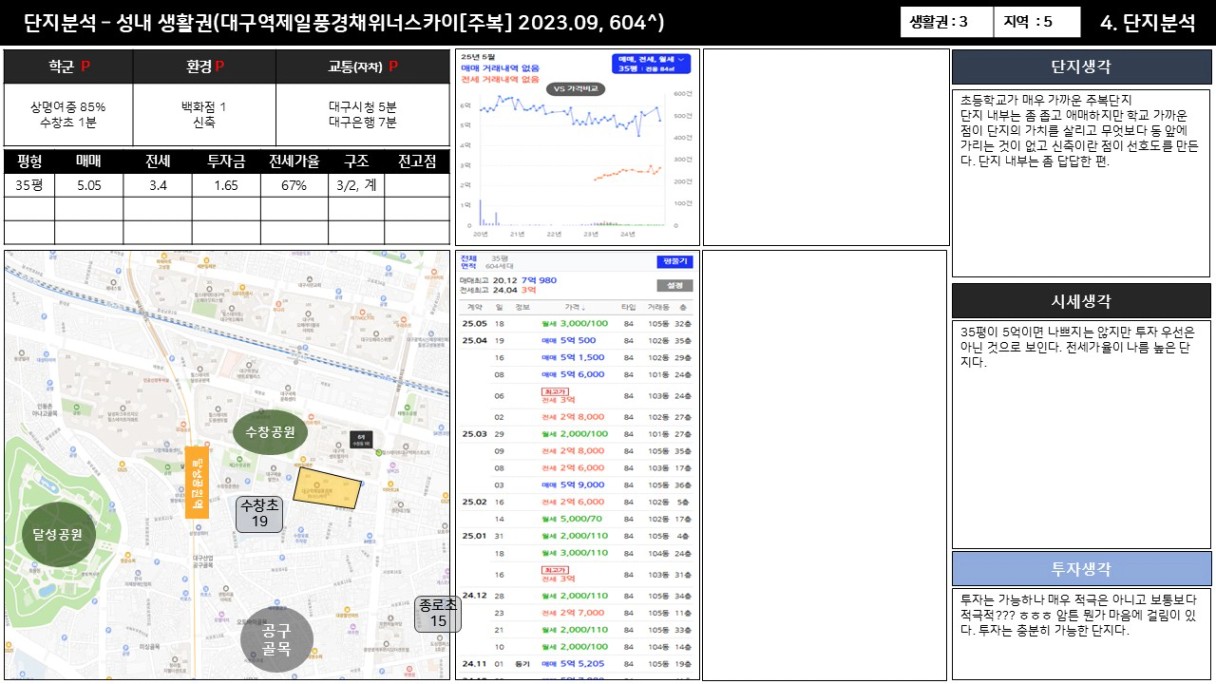Click the 달성공원 green map marker
The width and height of the screenshot is (1216, 684).
click(x=57, y=534)
